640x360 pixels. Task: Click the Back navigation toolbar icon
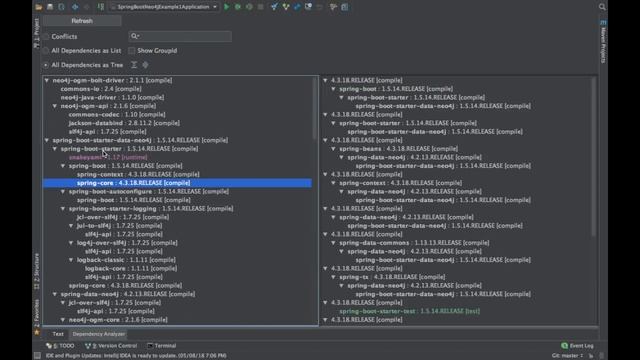coord(75,7)
